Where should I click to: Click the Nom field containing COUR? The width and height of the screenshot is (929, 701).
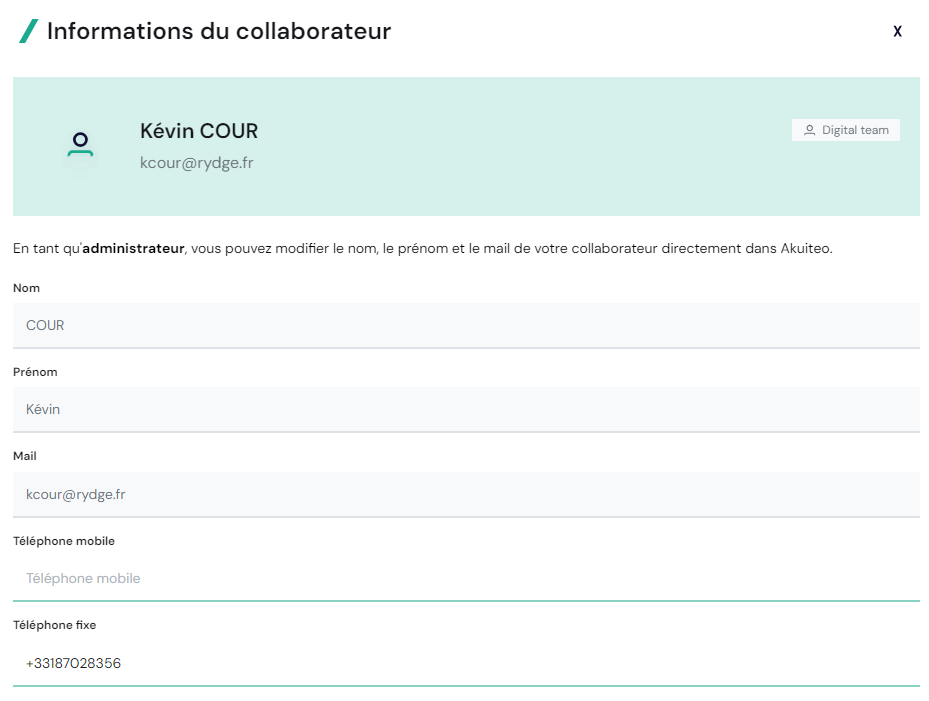466,325
